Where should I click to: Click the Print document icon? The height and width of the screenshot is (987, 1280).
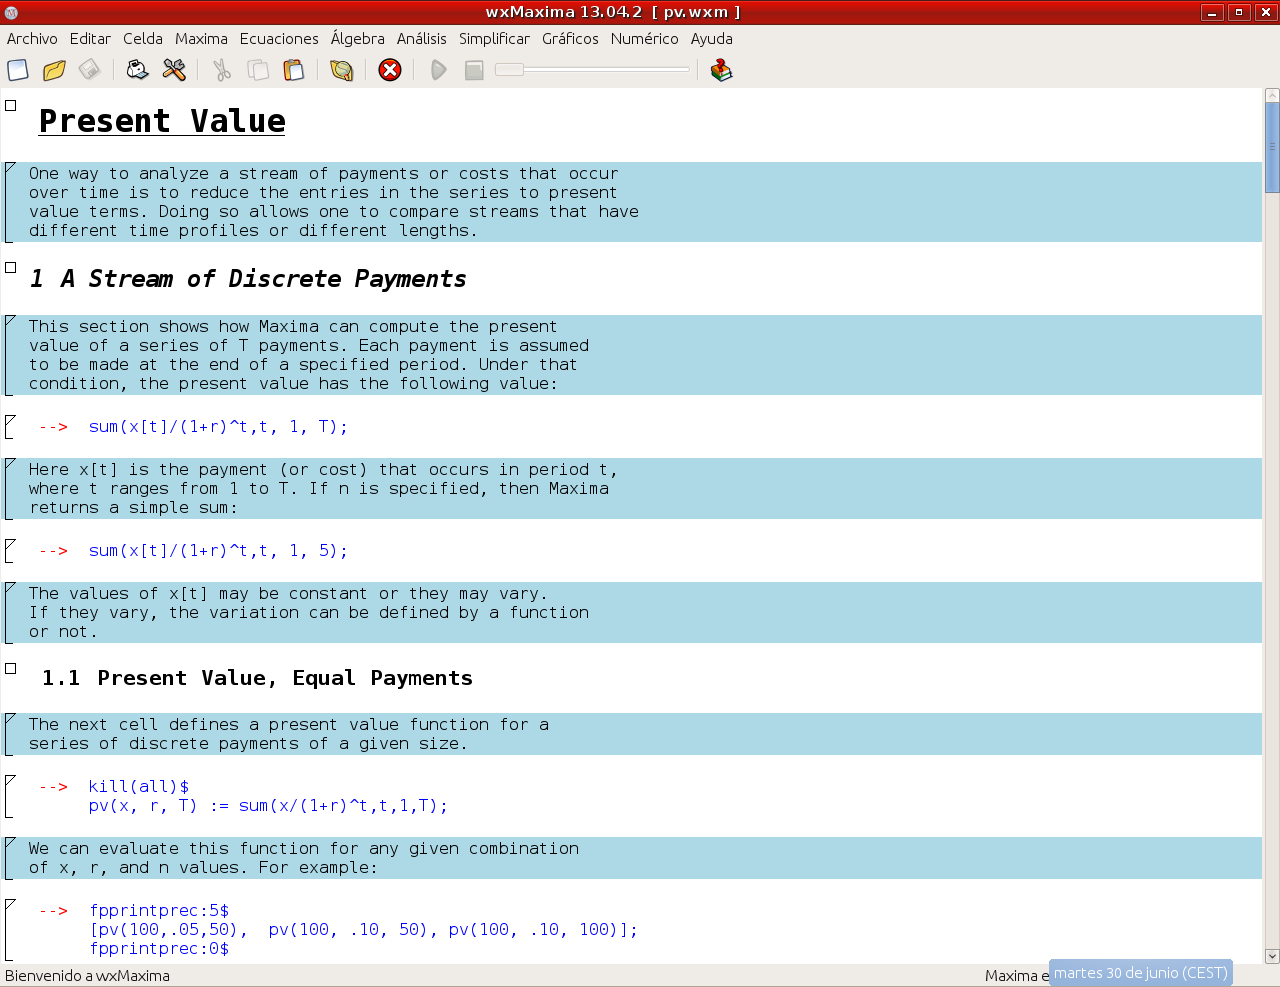tap(137, 70)
